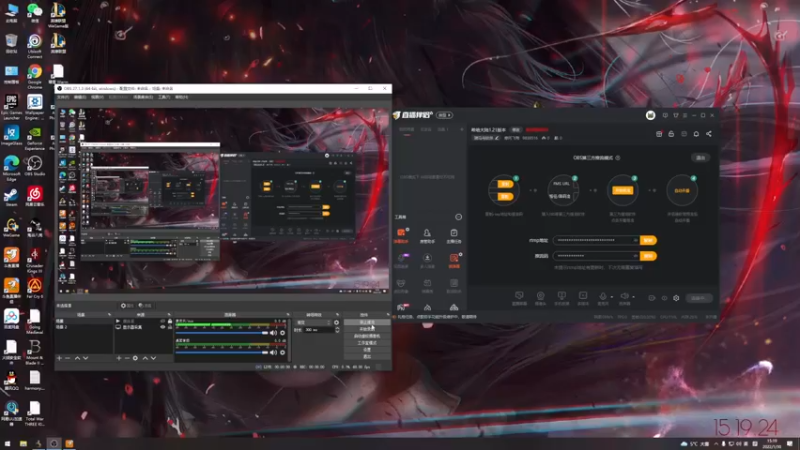
Task: Open hamburger menu in companion title bar
Action: coord(685,115)
